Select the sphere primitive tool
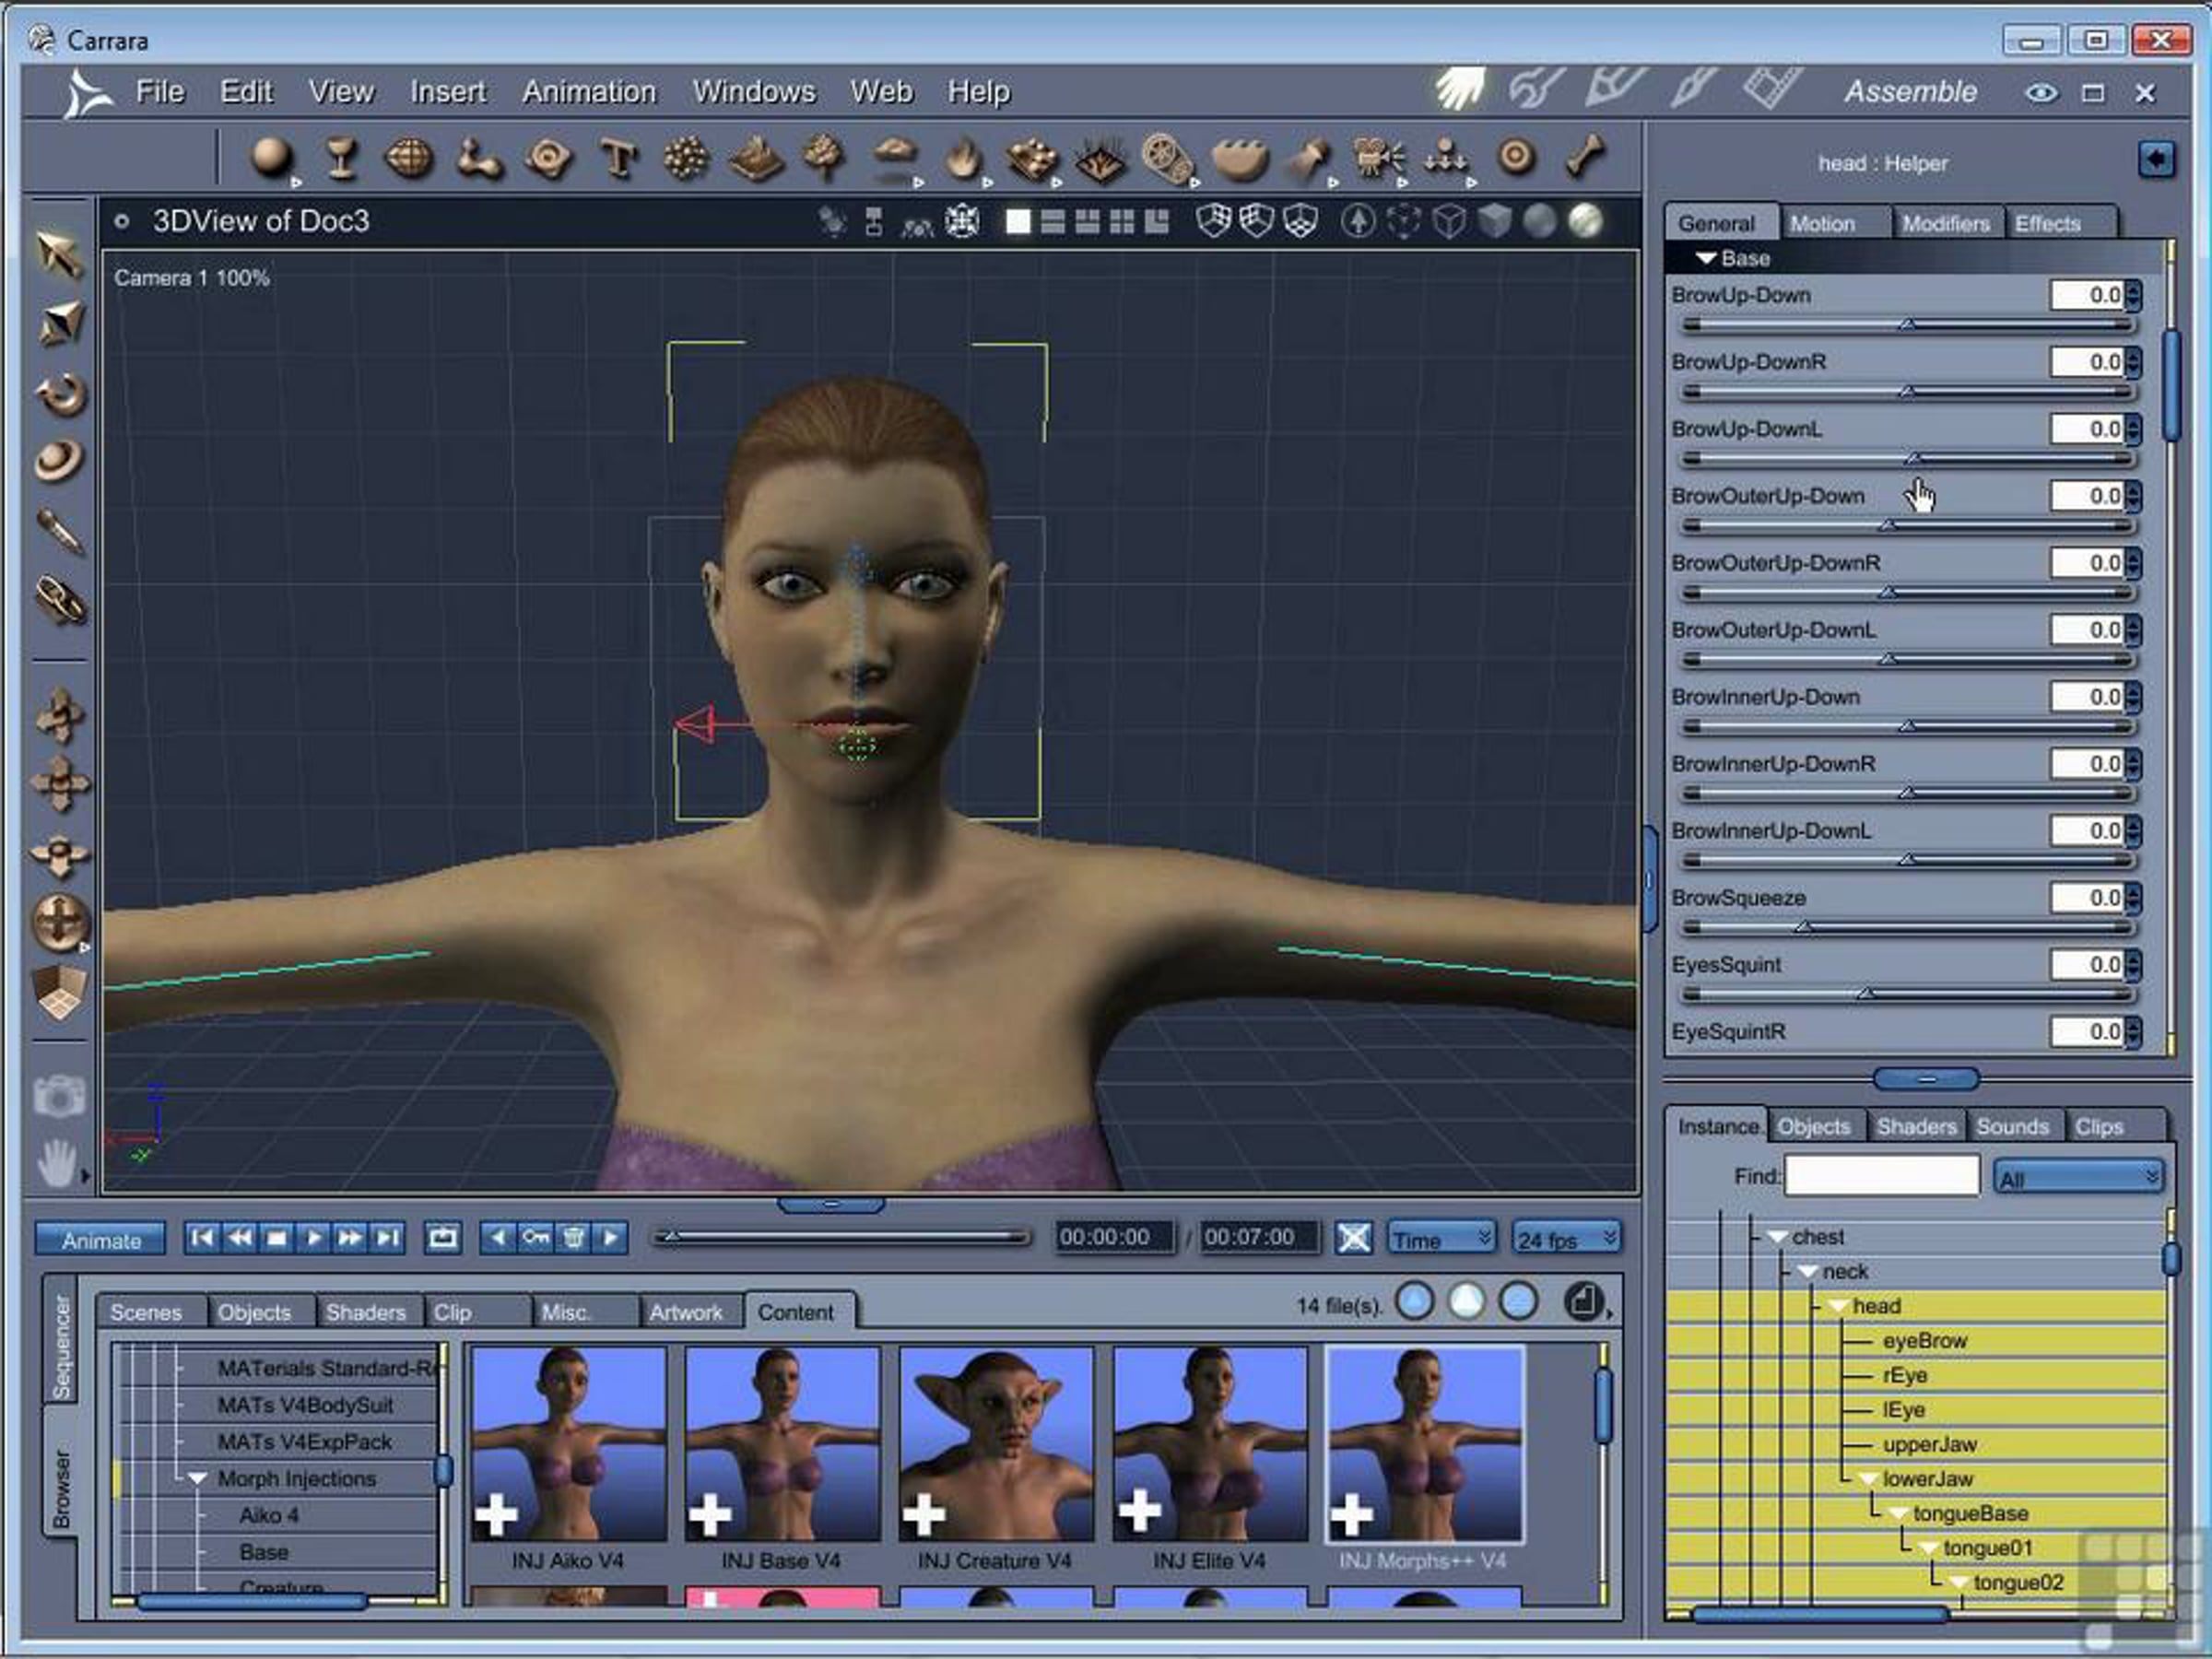 coord(272,158)
